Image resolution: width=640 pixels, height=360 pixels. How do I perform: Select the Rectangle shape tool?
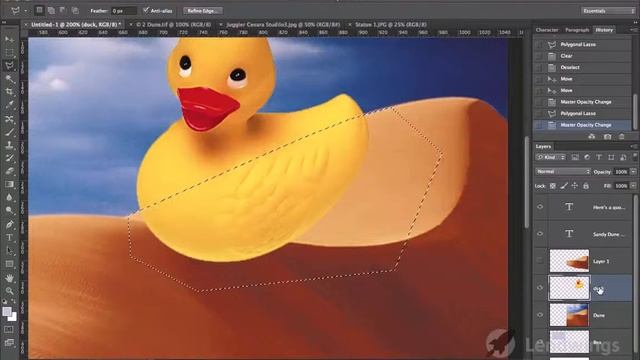(9, 264)
